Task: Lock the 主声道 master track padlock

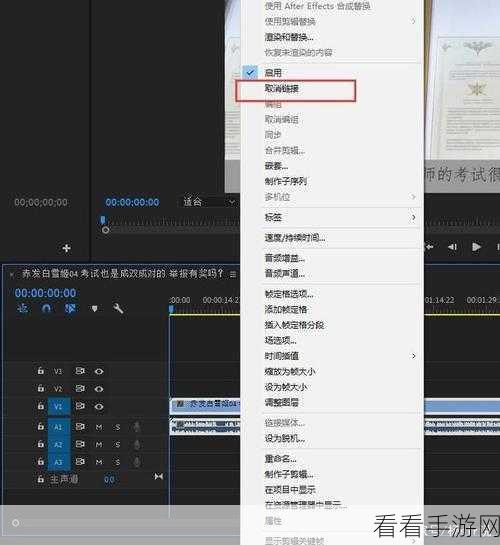Action: point(40,479)
